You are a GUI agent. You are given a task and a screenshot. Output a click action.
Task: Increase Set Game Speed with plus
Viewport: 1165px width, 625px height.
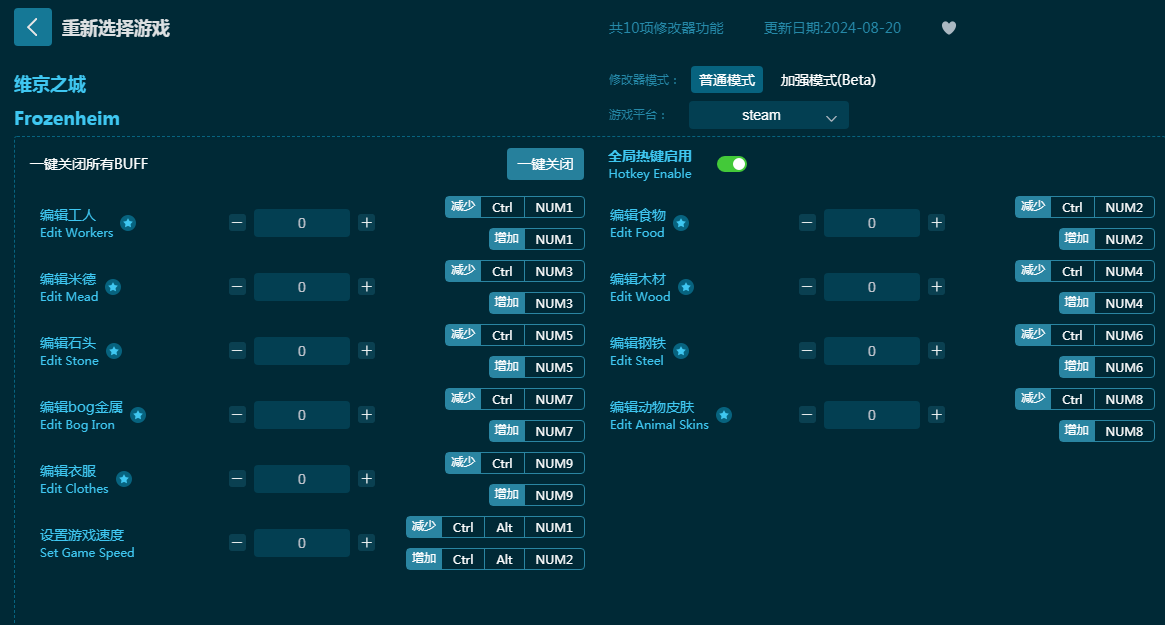tap(367, 543)
